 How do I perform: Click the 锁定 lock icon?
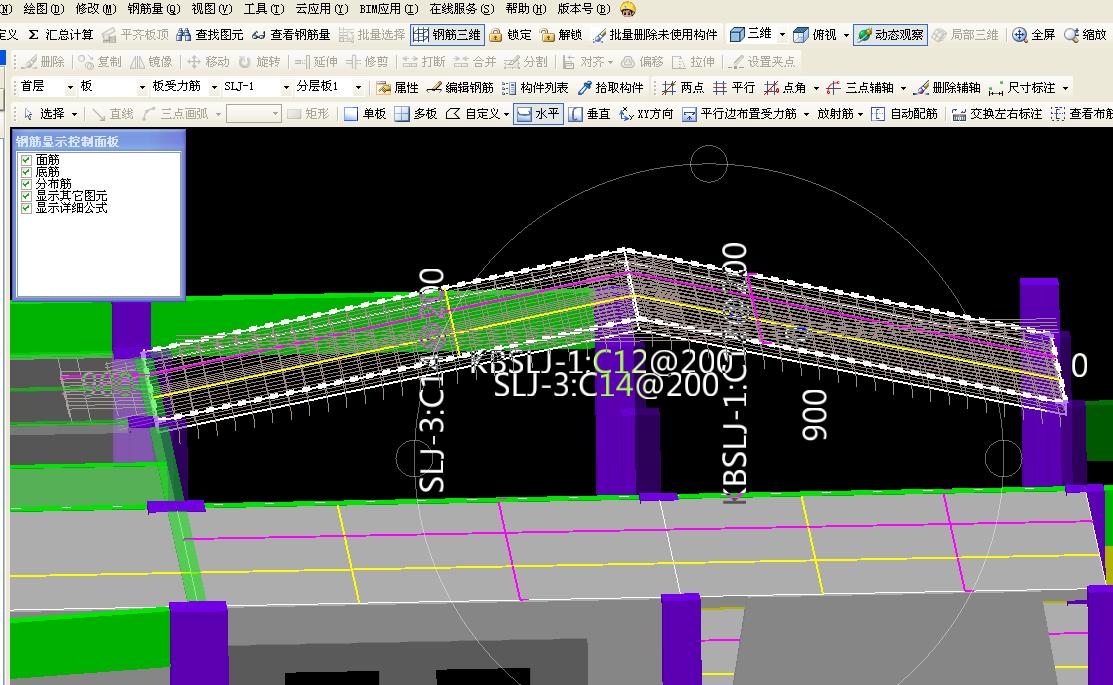coord(495,35)
